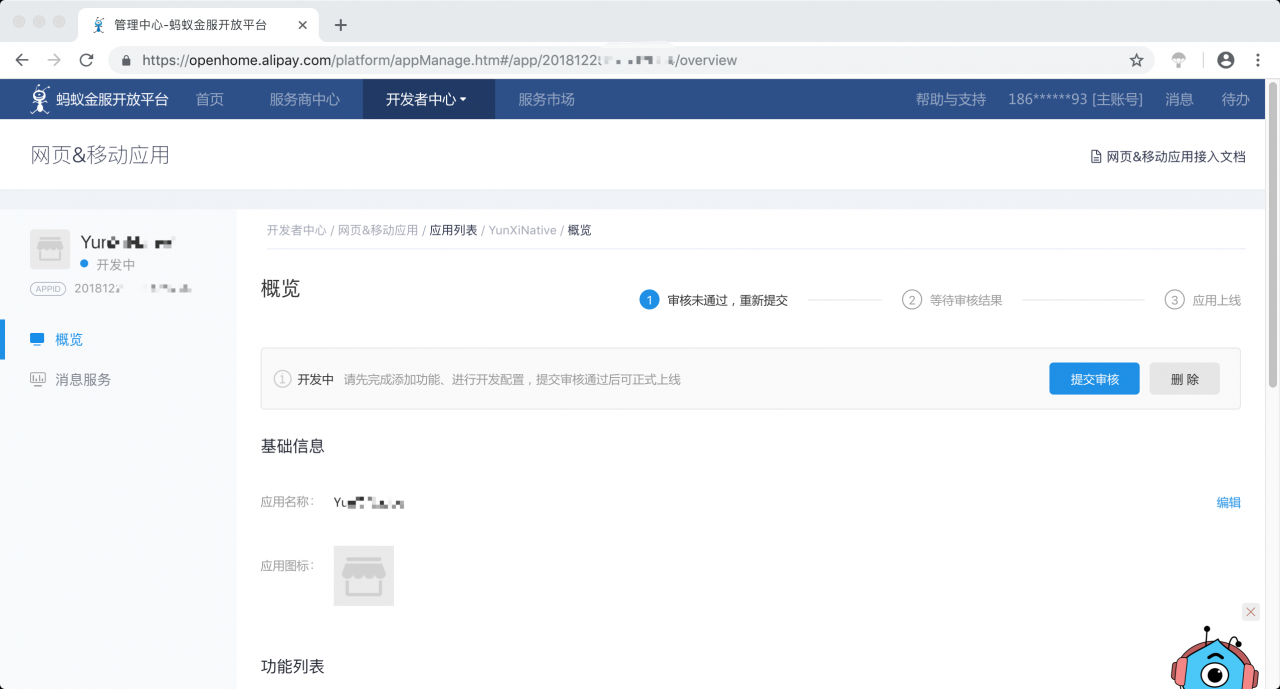Image resolution: width=1280 pixels, height=689 pixels.
Task: Open 帮助与支持 in the top bar
Action: (951, 99)
